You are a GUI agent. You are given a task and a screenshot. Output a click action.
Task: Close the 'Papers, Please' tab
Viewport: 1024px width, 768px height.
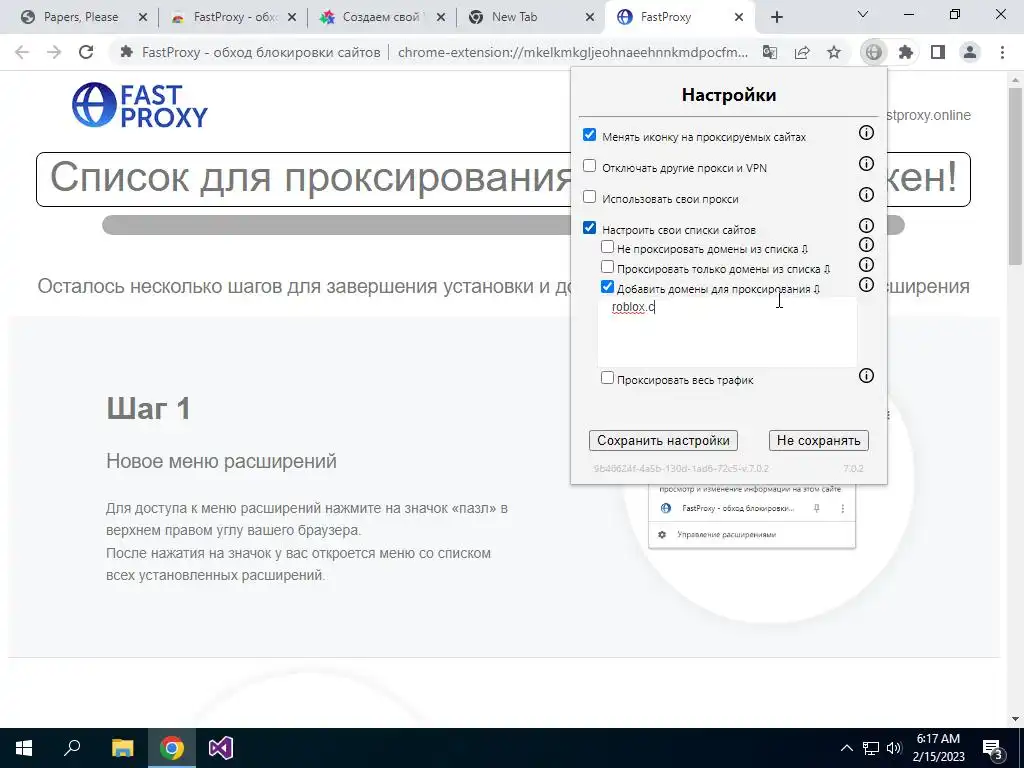(x=143, y=18)
